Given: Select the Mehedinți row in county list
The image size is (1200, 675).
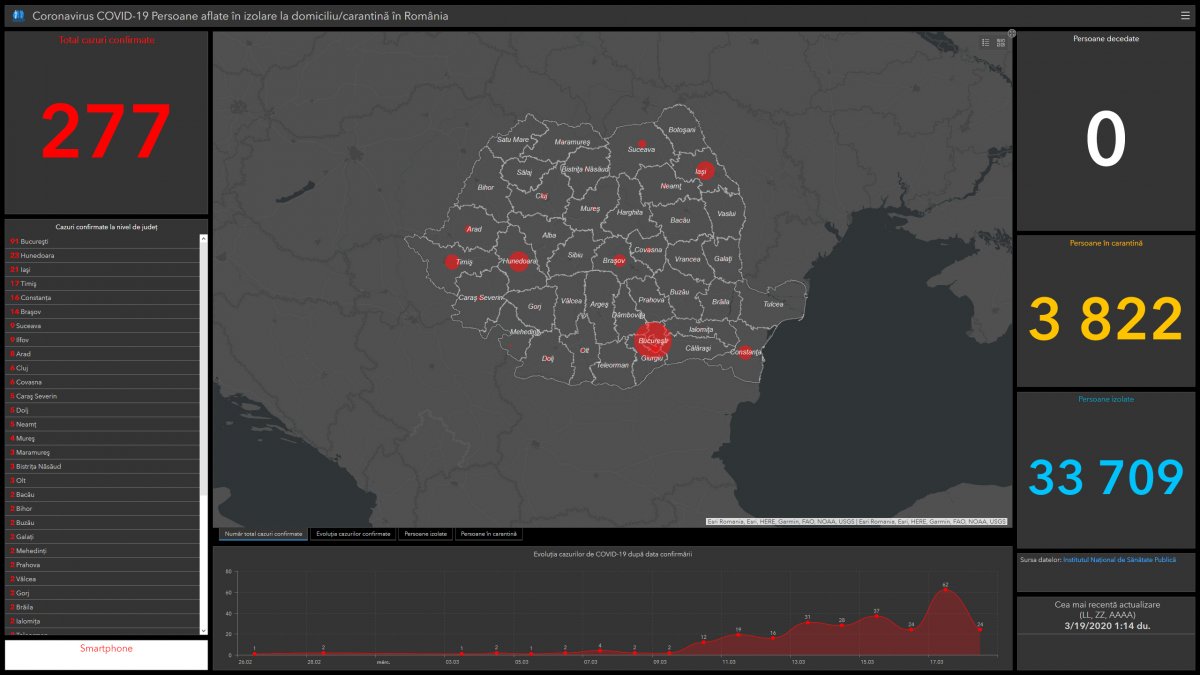Looking at the screenshot, I should 103,551.
